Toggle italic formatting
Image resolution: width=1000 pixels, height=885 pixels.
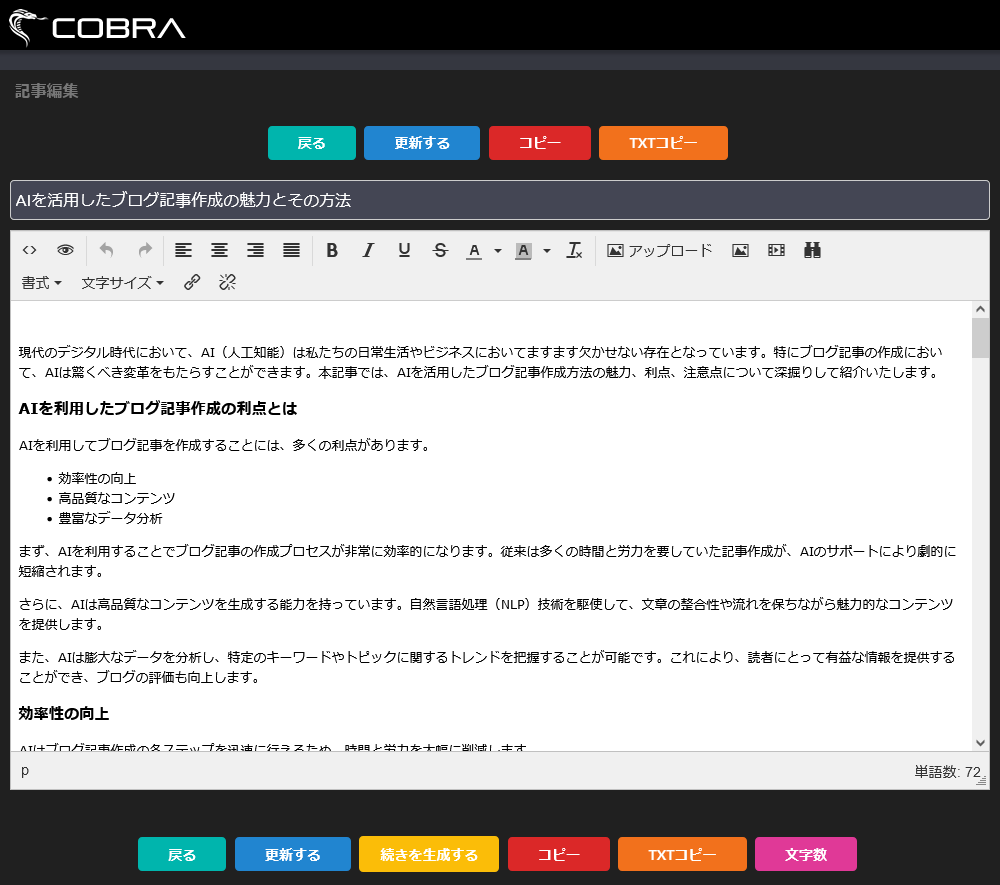[x=368, y=250]
